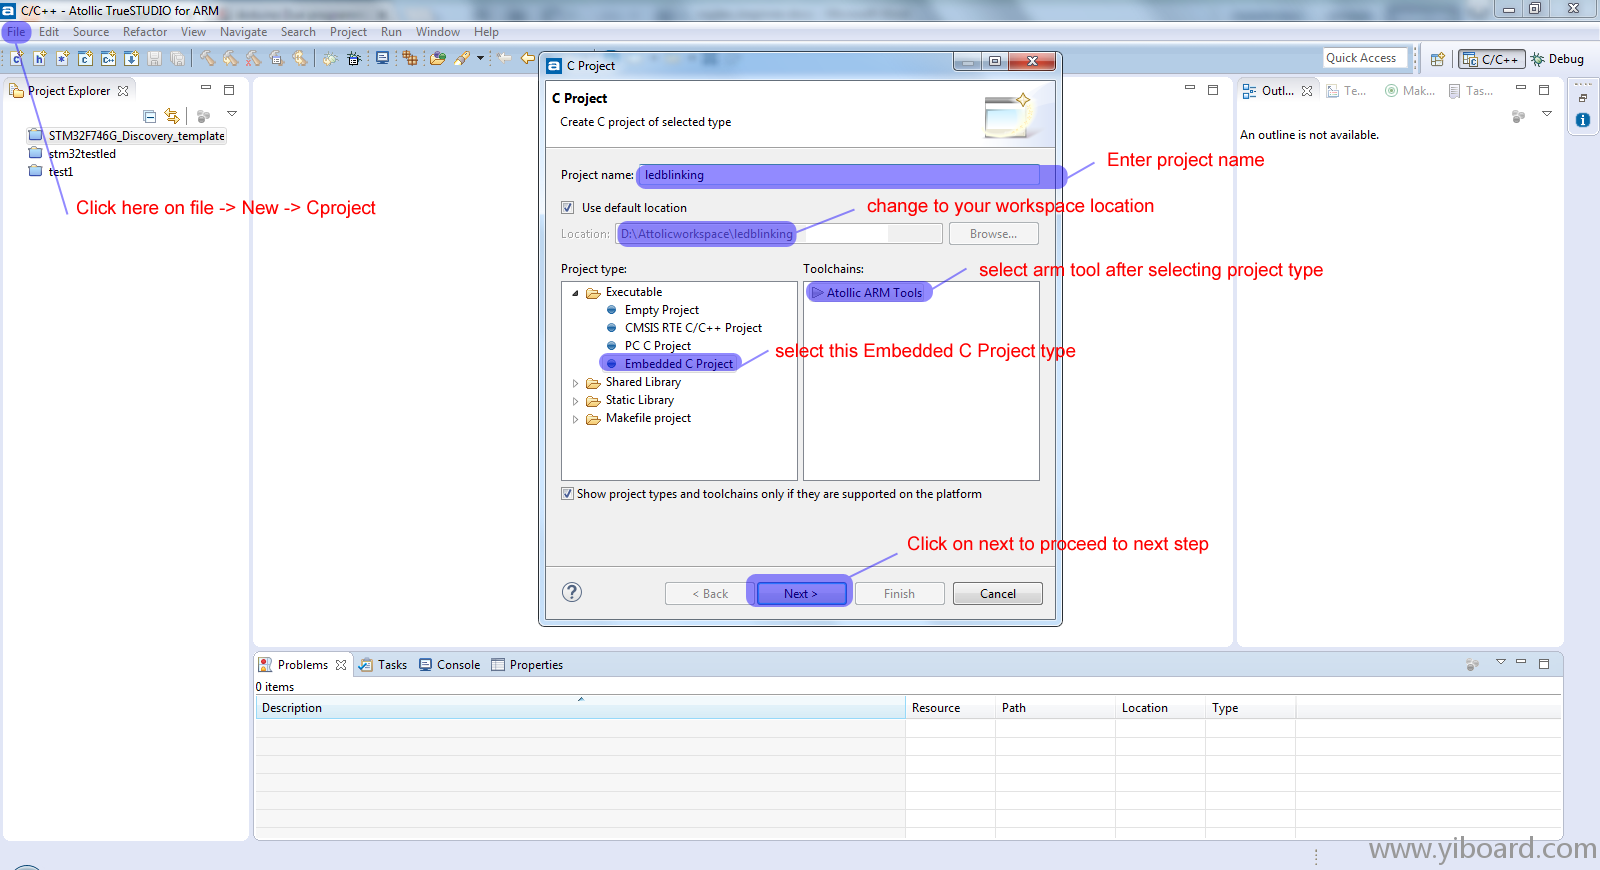This screenshot has height=870, width=1600.
Task: Click the Project name input field
Action: [x=838, y=175]
